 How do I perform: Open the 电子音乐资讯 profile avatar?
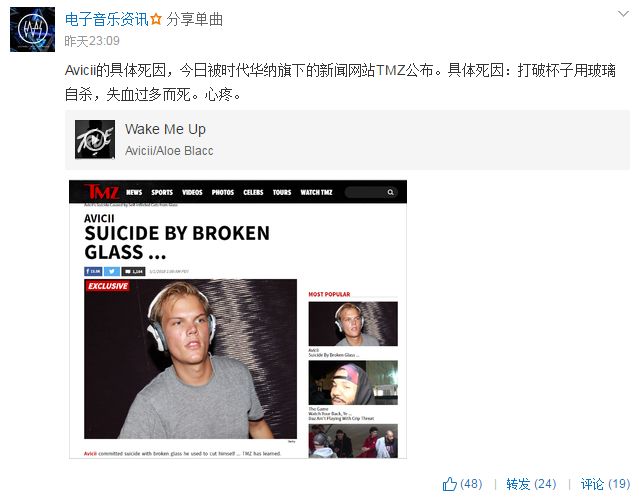(x=32, y=29)
